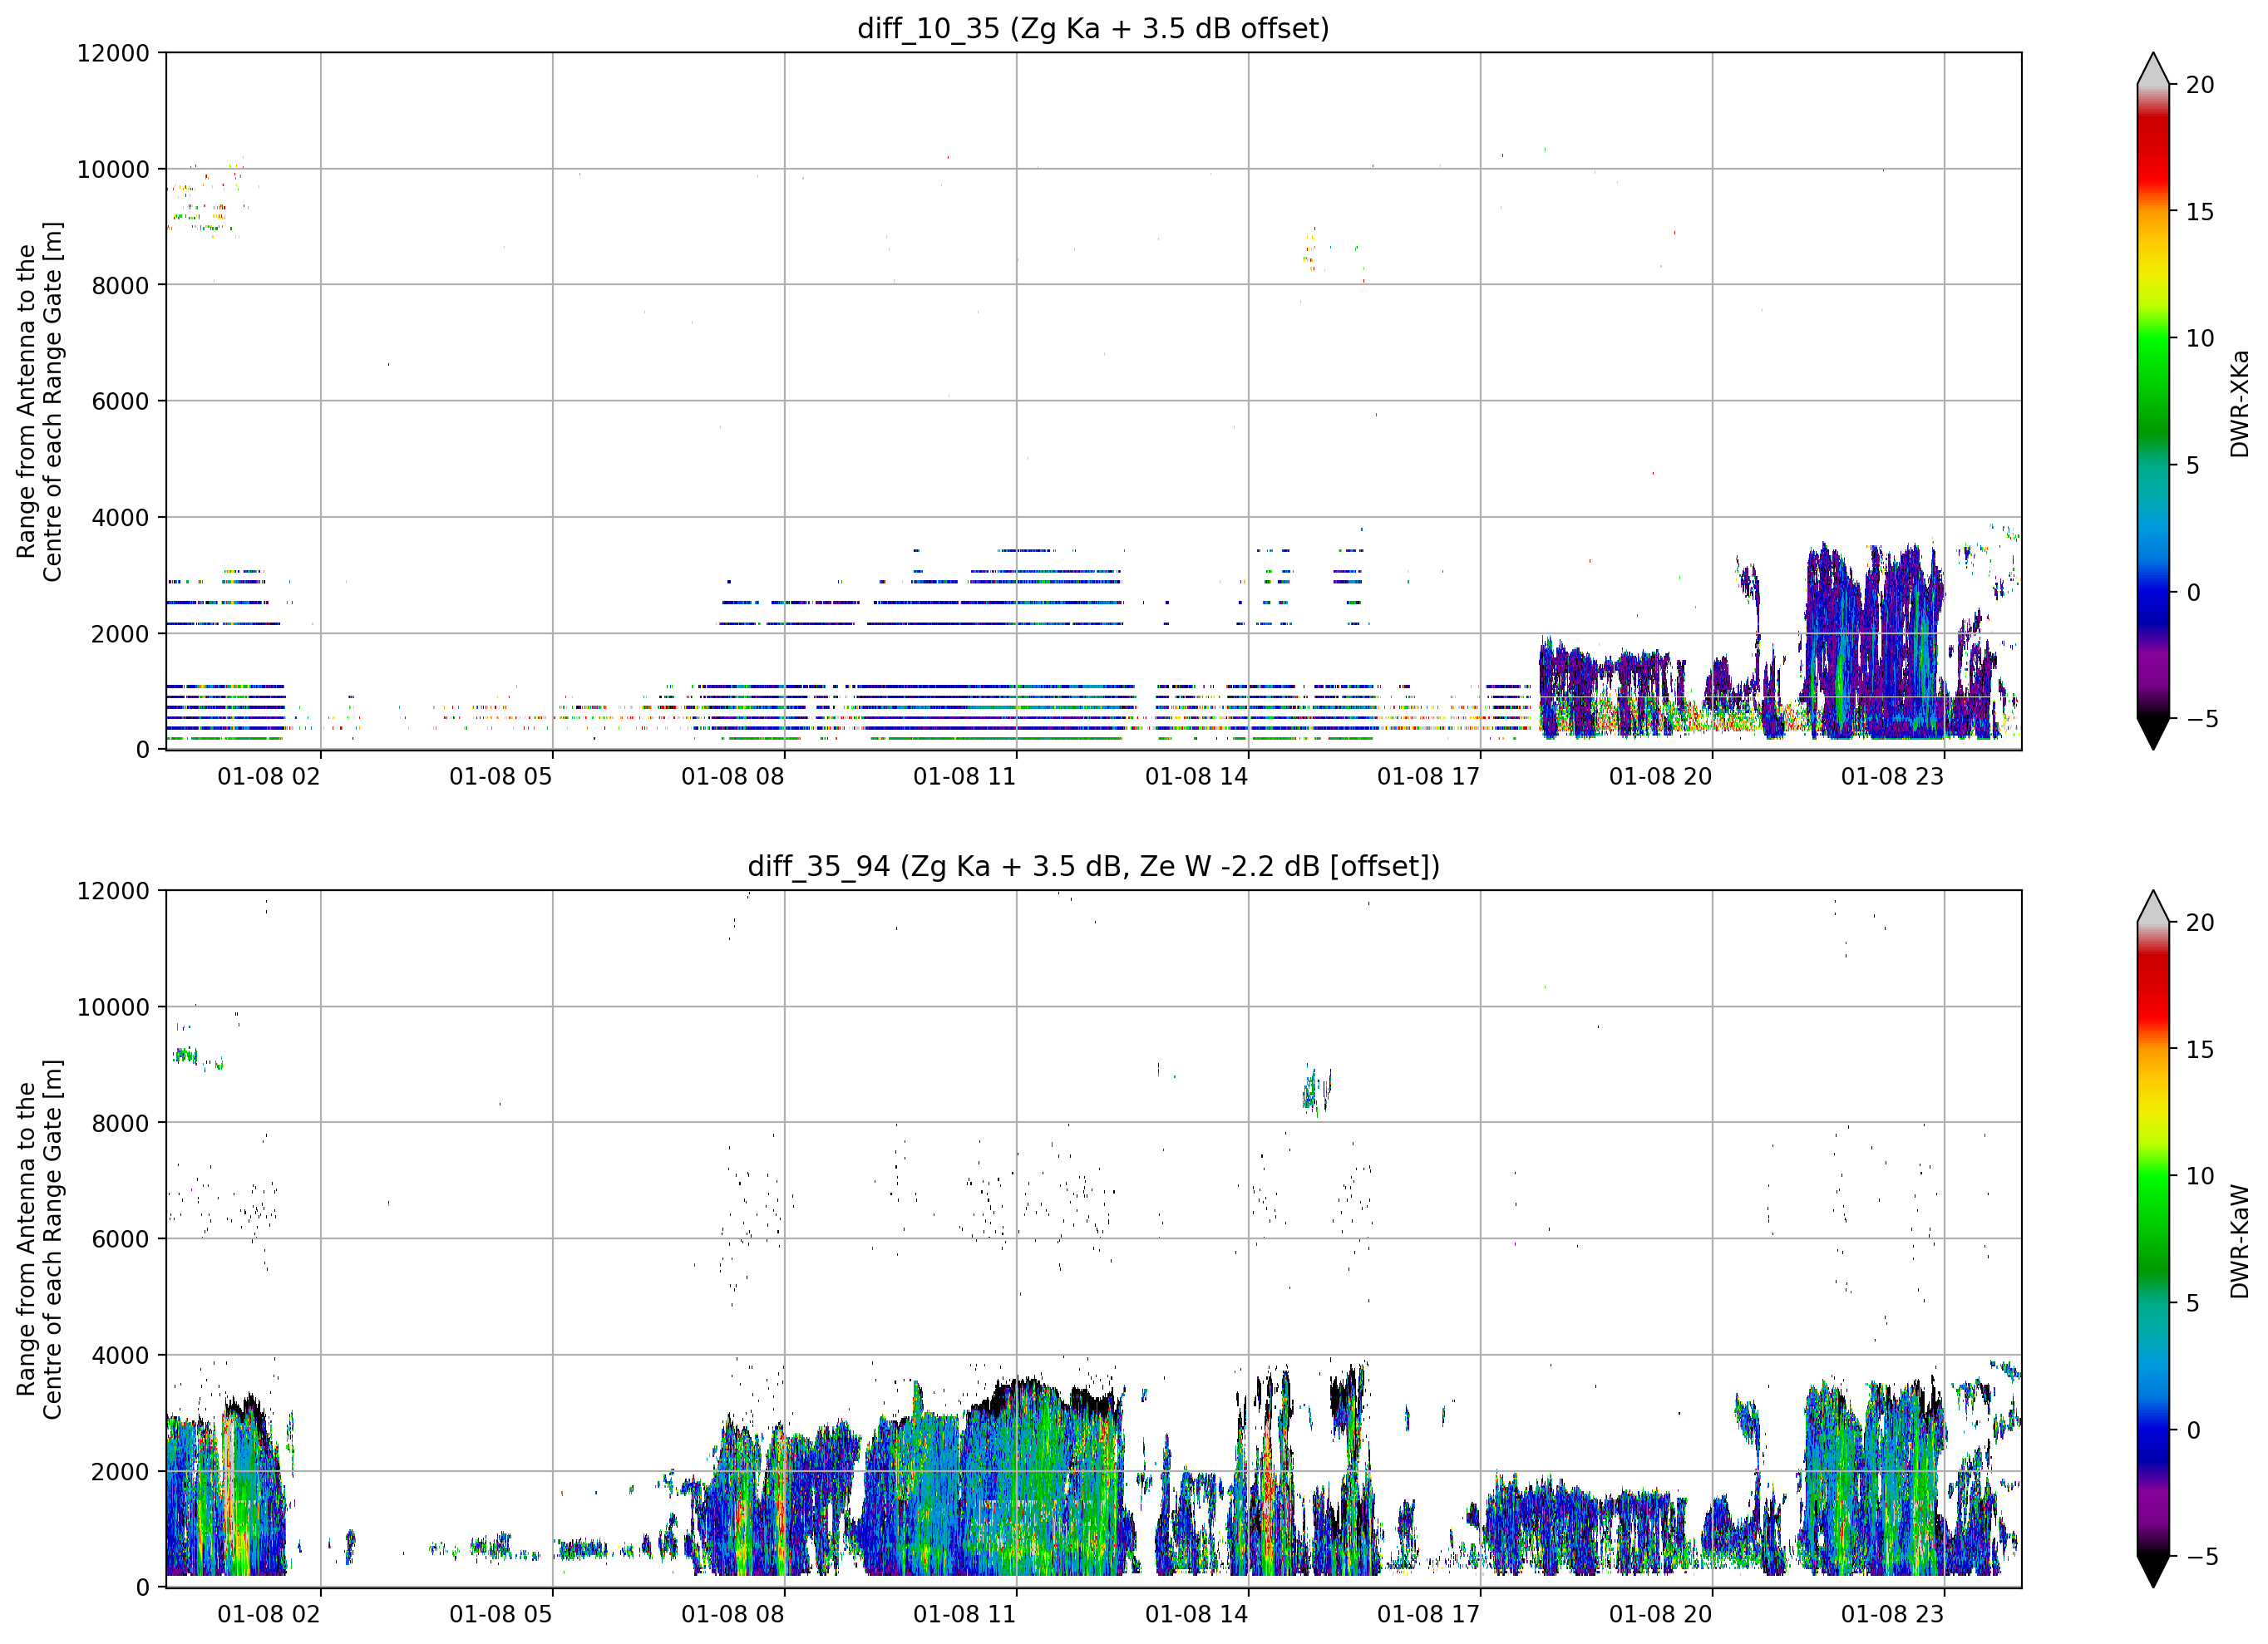Click the '4000' y-tick on the top plot
2268x1644 pixels.
tap(120, 518)
